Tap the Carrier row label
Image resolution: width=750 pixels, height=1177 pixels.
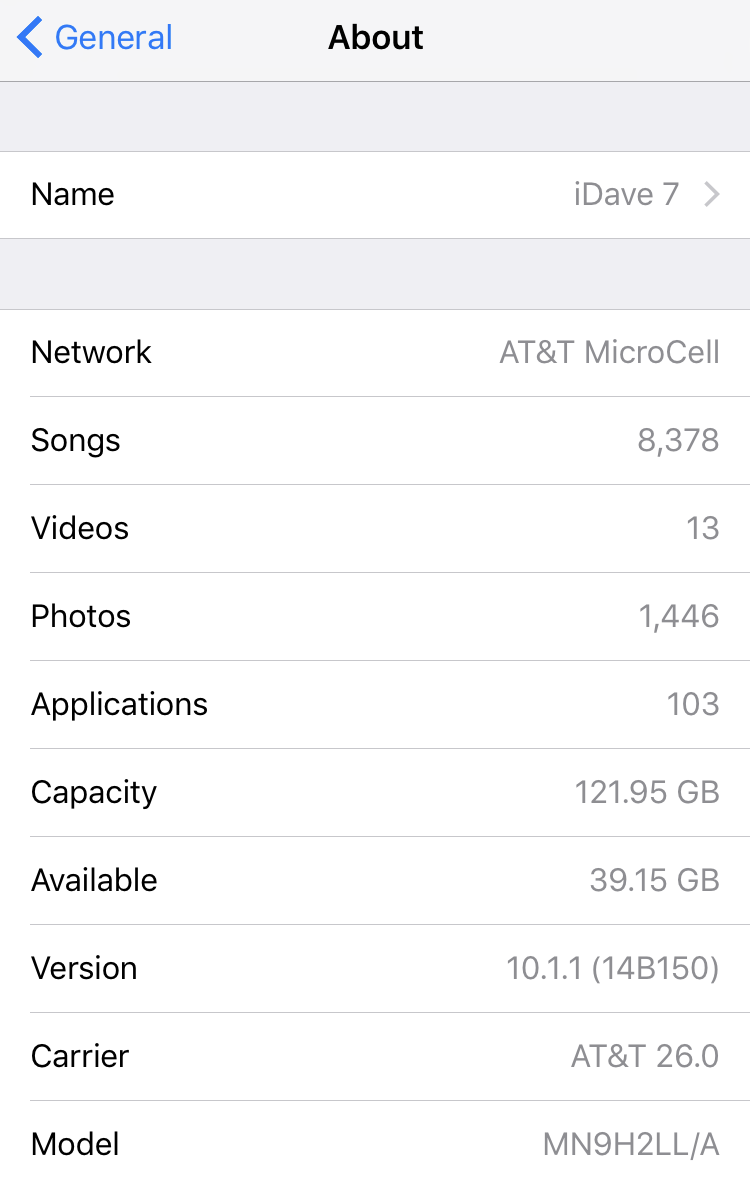click(80, 1056)
